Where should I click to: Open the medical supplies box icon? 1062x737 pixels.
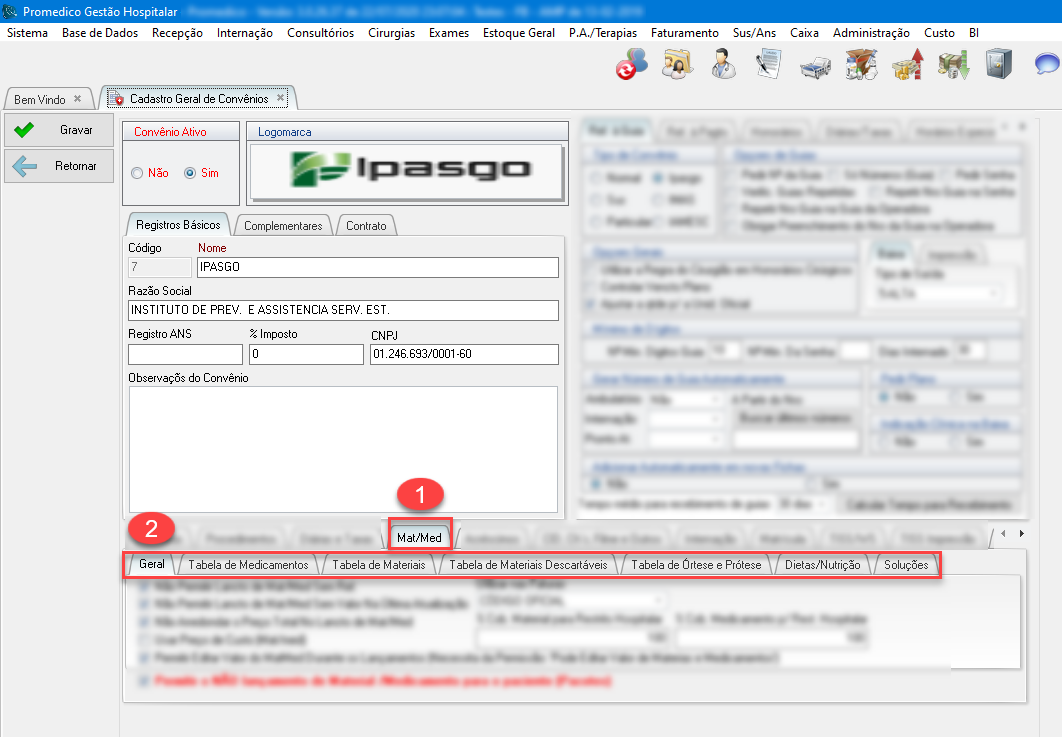(859, 64)
